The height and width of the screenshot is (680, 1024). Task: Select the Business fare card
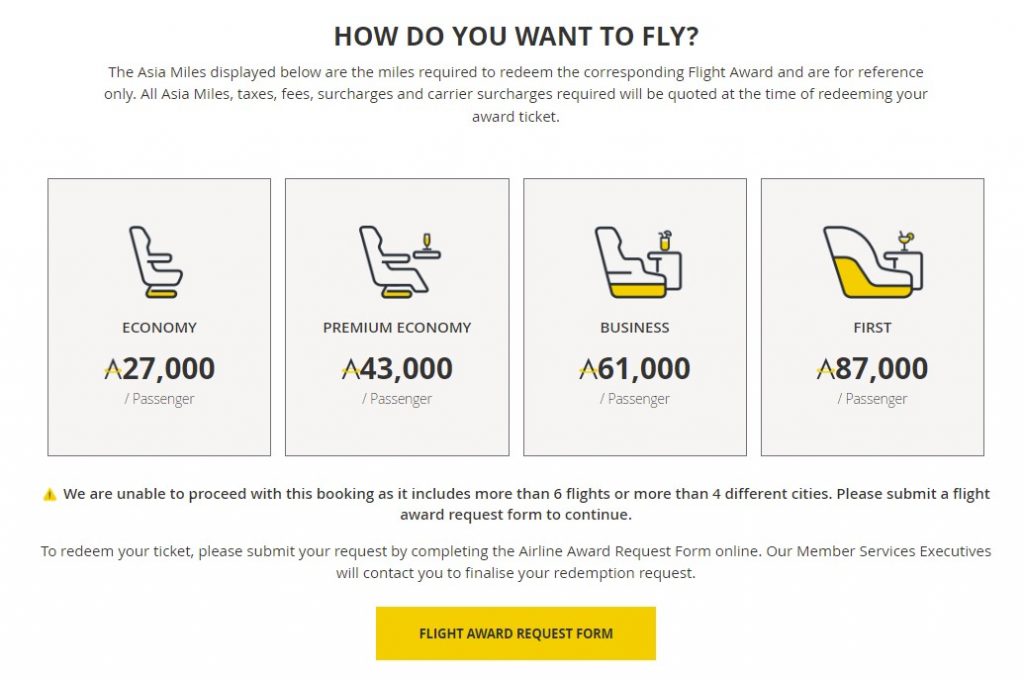635,315
